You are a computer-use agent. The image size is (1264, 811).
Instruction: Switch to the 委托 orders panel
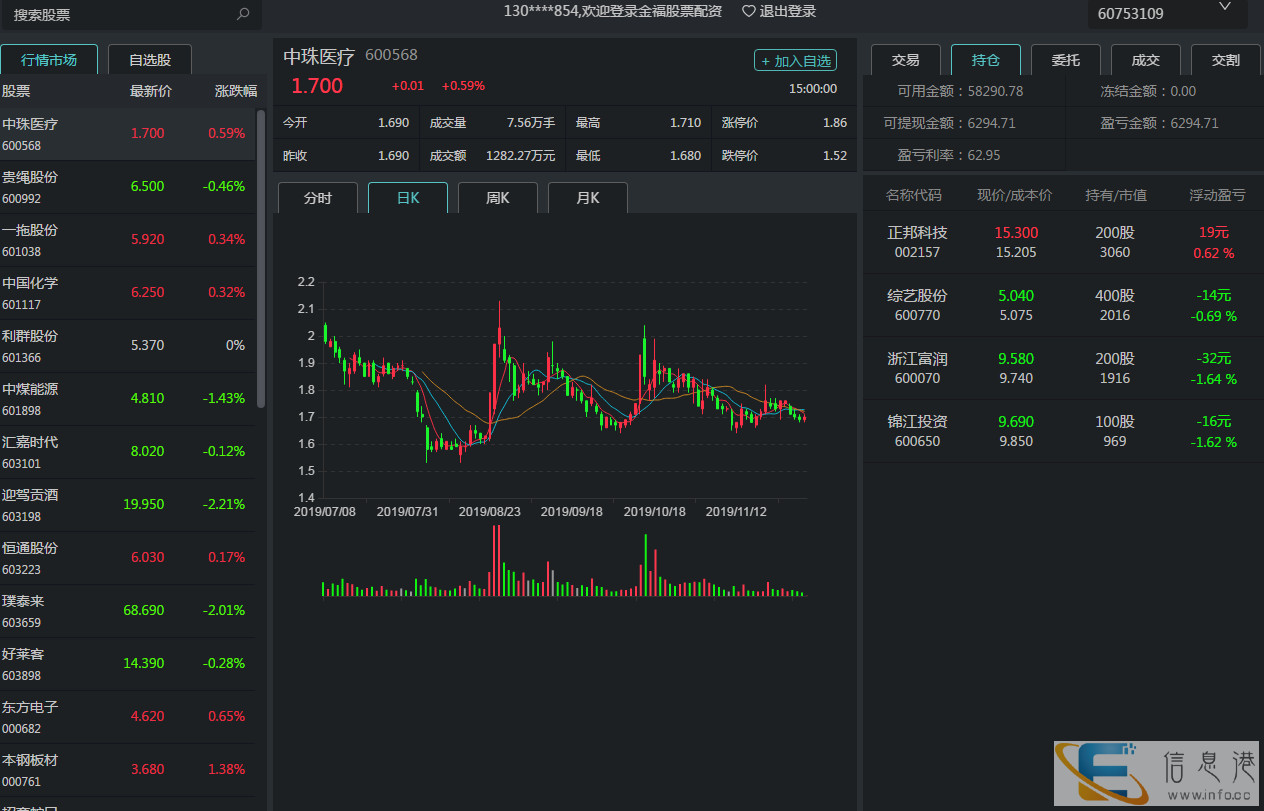pyautogui.click(x=1065, y=59)
